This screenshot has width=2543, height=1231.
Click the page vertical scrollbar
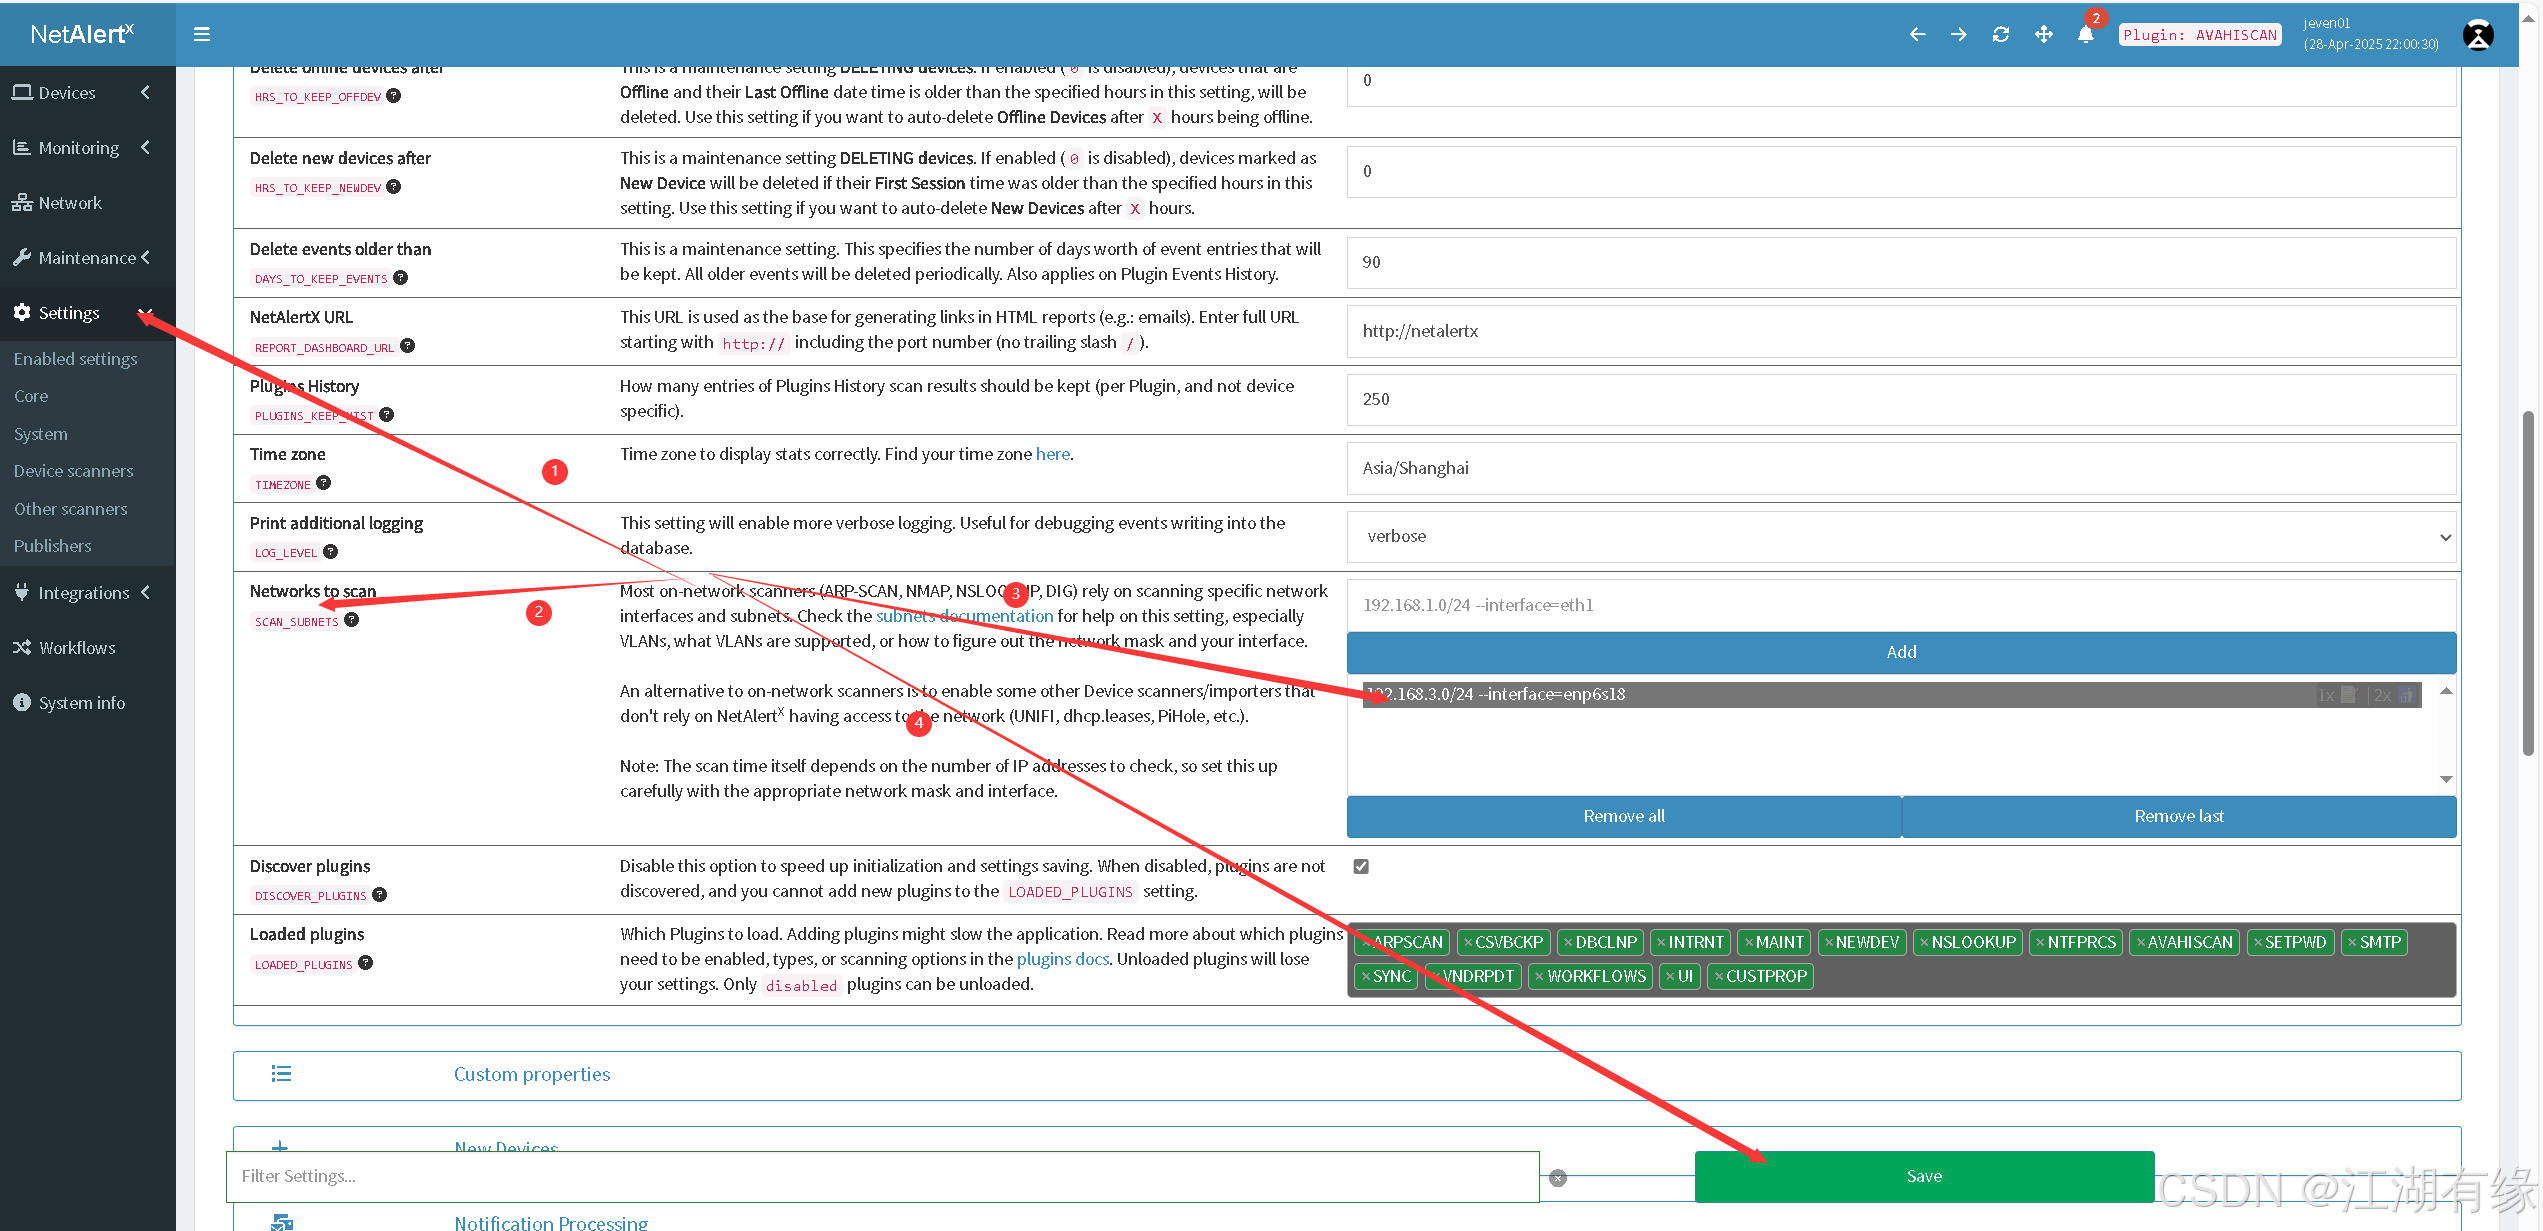[2528, 583]
